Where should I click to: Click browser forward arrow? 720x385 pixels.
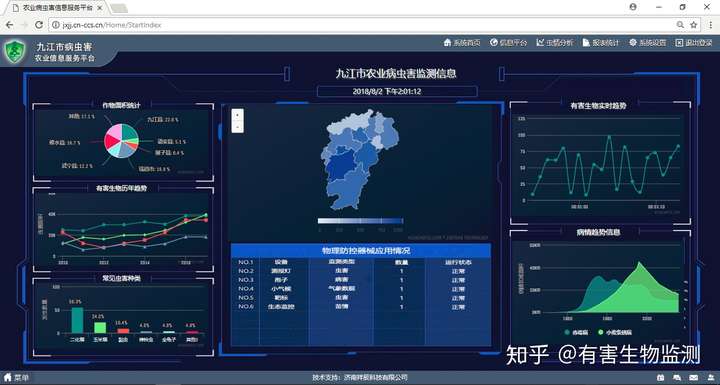[x=24, y=25]
